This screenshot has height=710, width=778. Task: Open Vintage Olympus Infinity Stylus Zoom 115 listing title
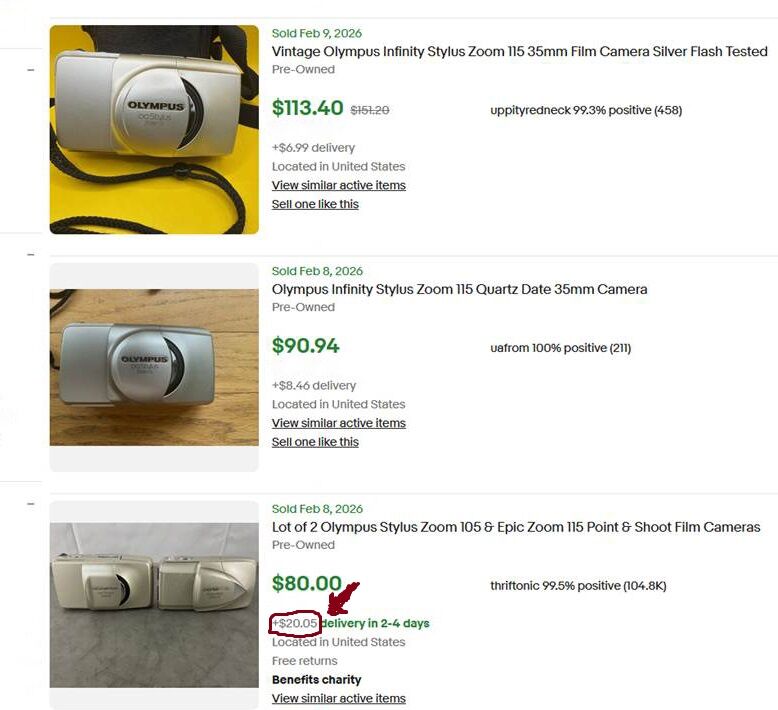coord(519,52)
